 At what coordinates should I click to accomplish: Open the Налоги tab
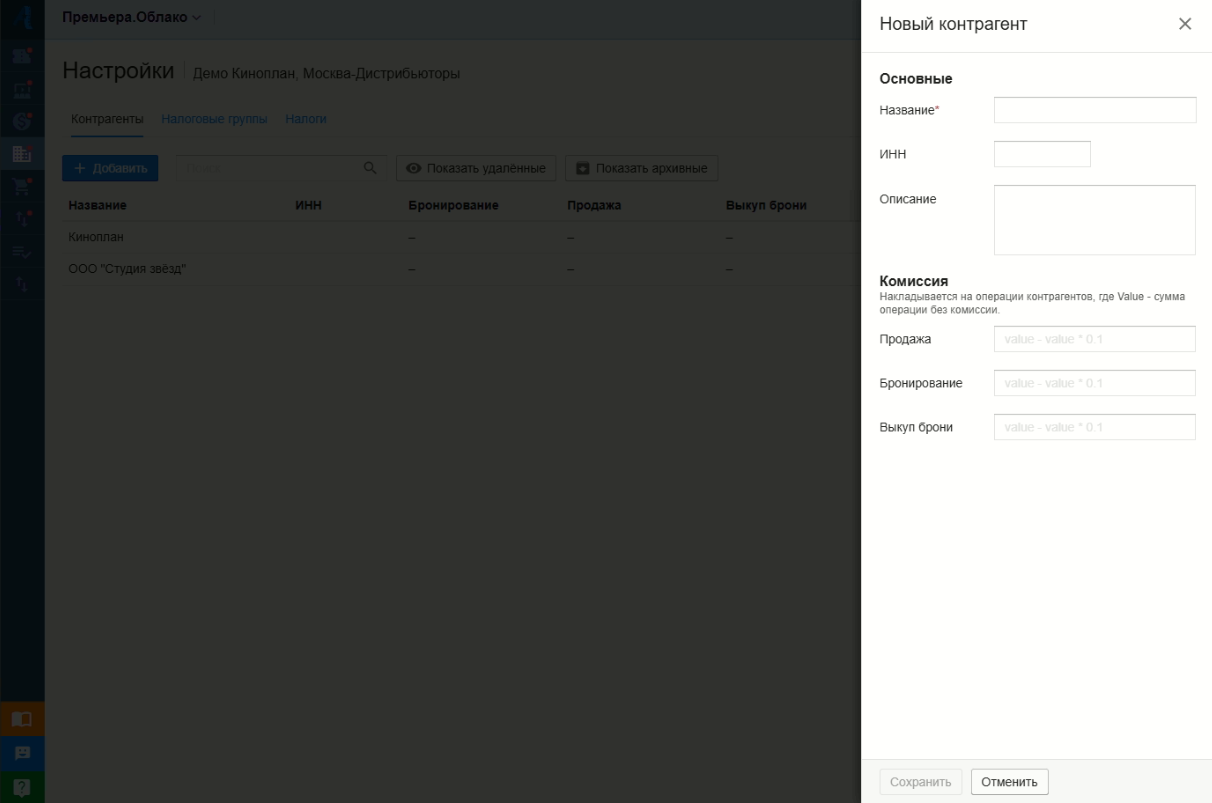pos(306,120)
